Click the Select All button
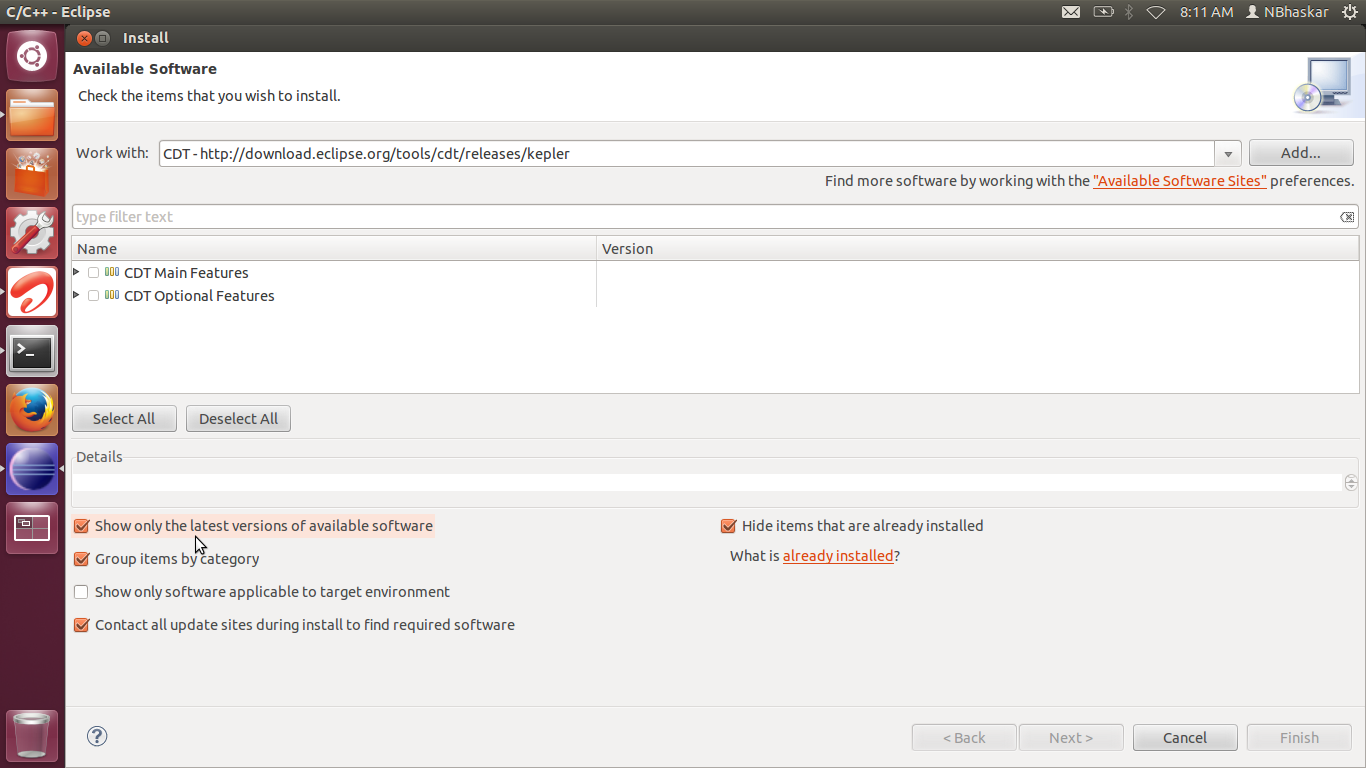1366x768 pixels. coord(124,419)
